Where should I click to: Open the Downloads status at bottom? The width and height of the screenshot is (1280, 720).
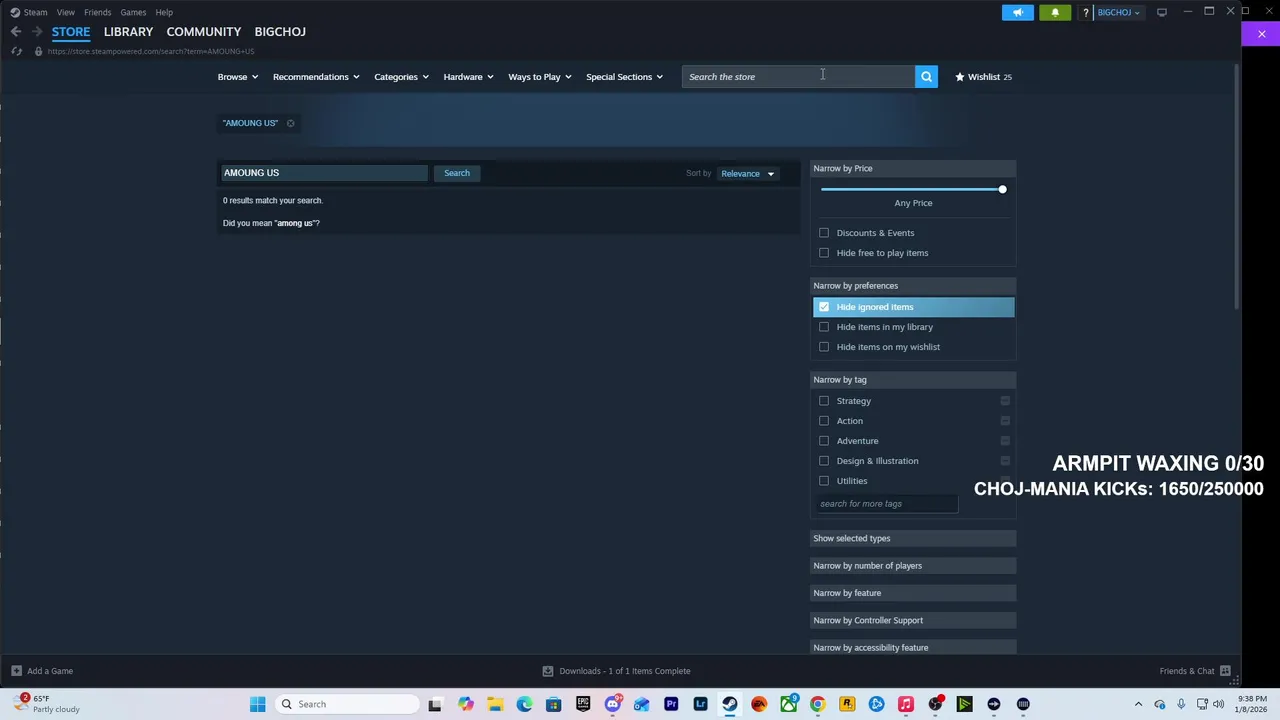click(616, 671)
